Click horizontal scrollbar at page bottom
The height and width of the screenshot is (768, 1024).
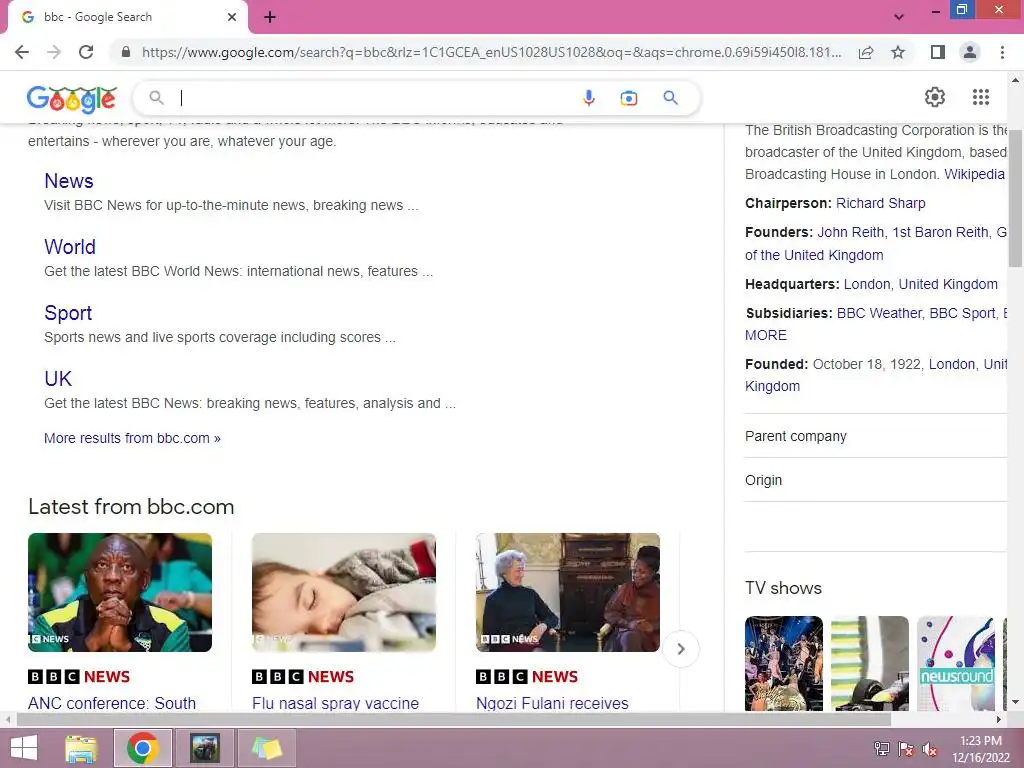click(454, 719)
